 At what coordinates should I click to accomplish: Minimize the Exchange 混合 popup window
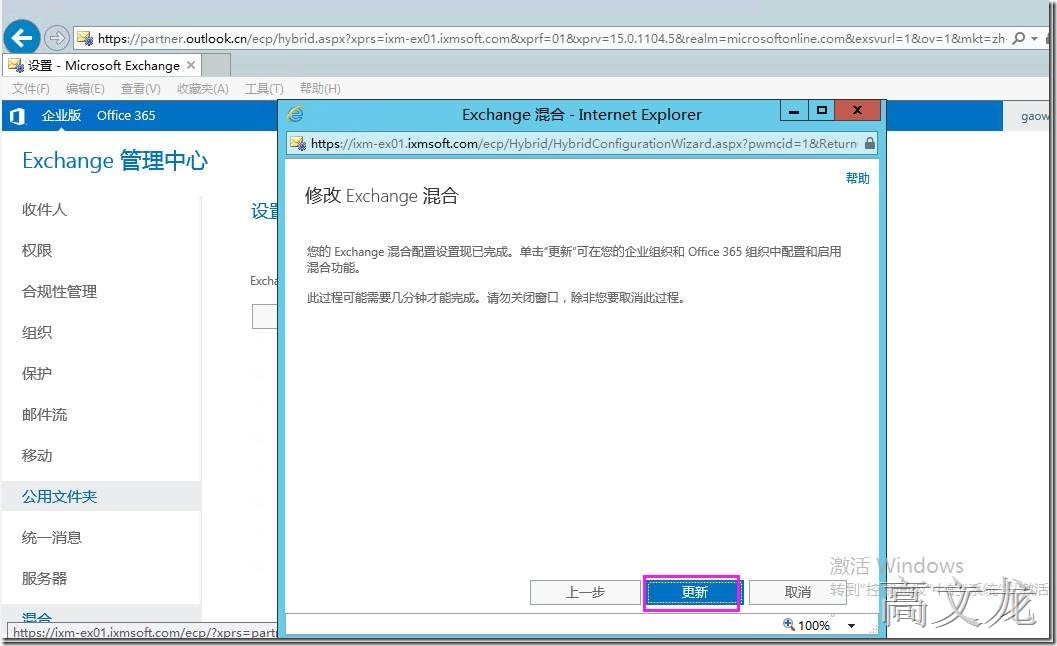click(x=794, y=111)
